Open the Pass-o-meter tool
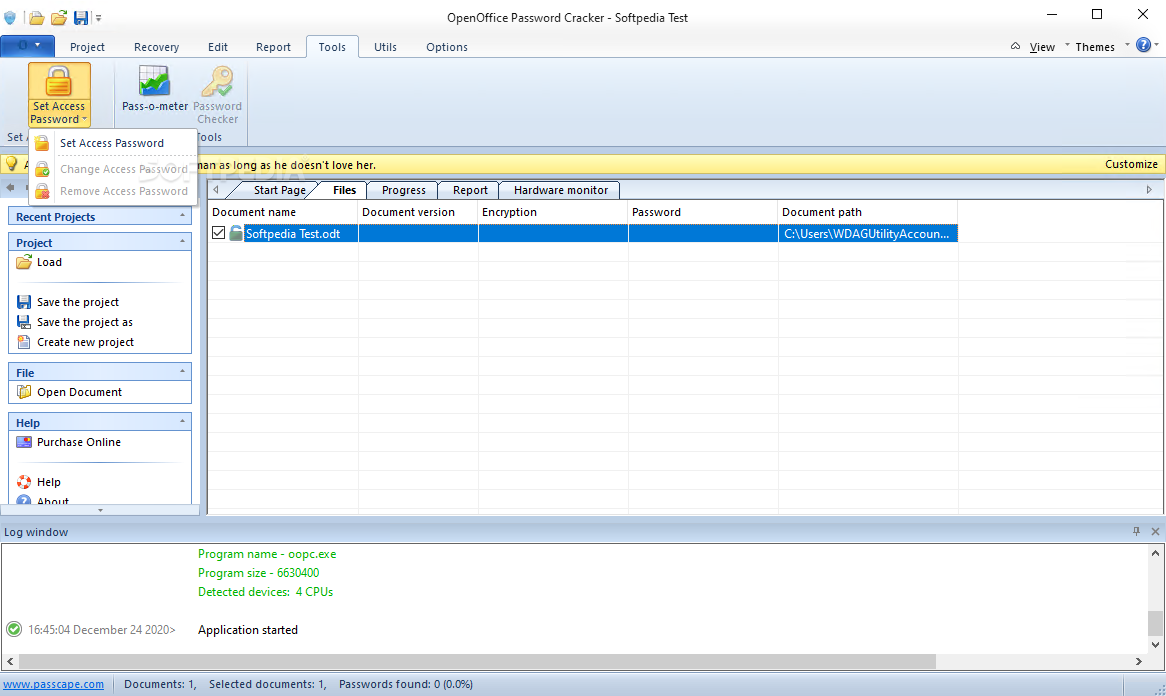 tap(155, 88)
